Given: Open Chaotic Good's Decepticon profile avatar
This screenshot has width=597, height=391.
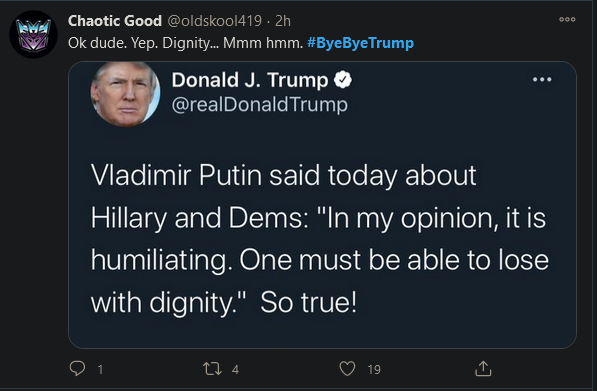Looking at the screenshot, I should [x=34, y=35].
